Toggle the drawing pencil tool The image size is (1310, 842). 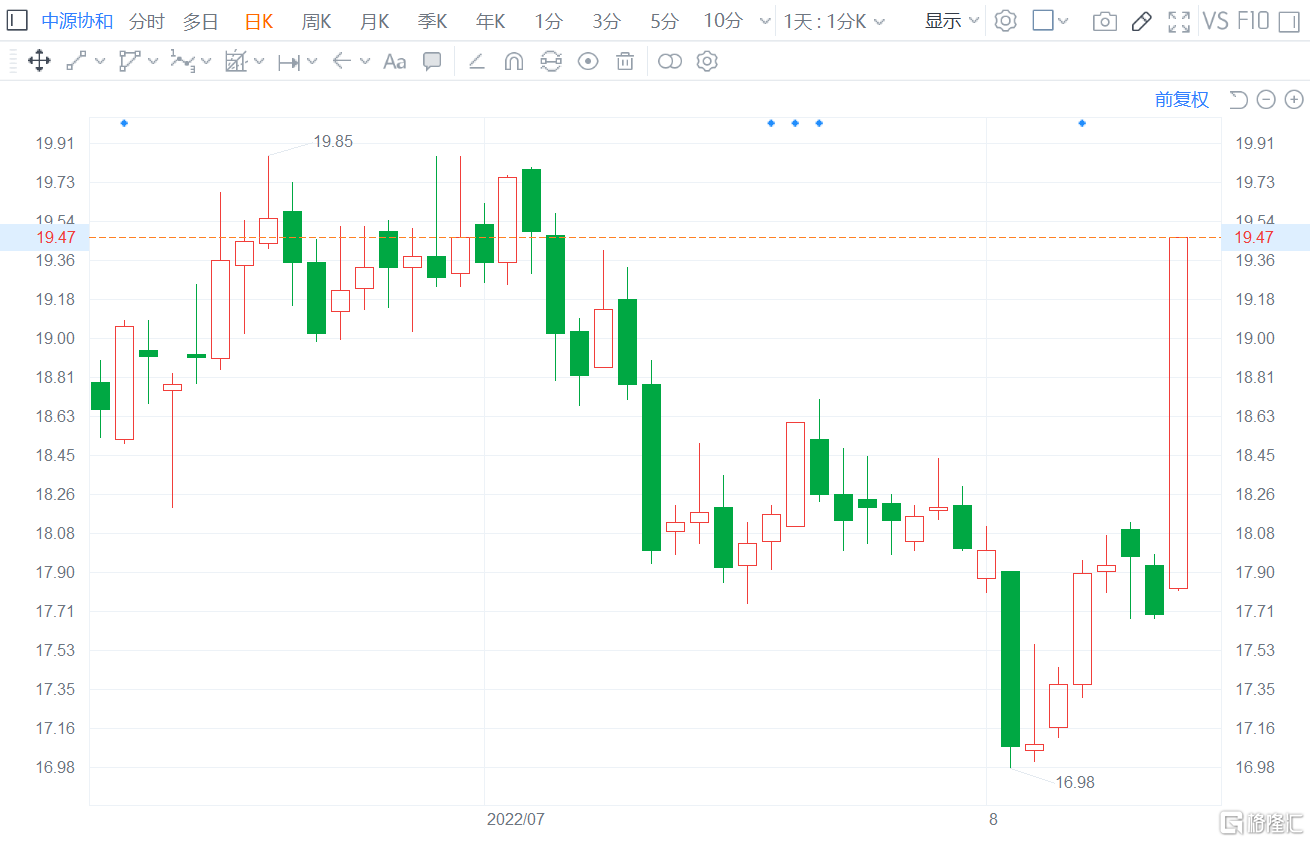(x=1141, y=21)
